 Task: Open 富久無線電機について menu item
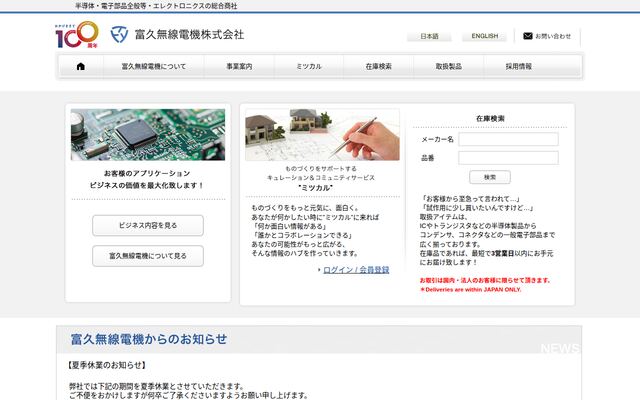(x=154, y=66)
